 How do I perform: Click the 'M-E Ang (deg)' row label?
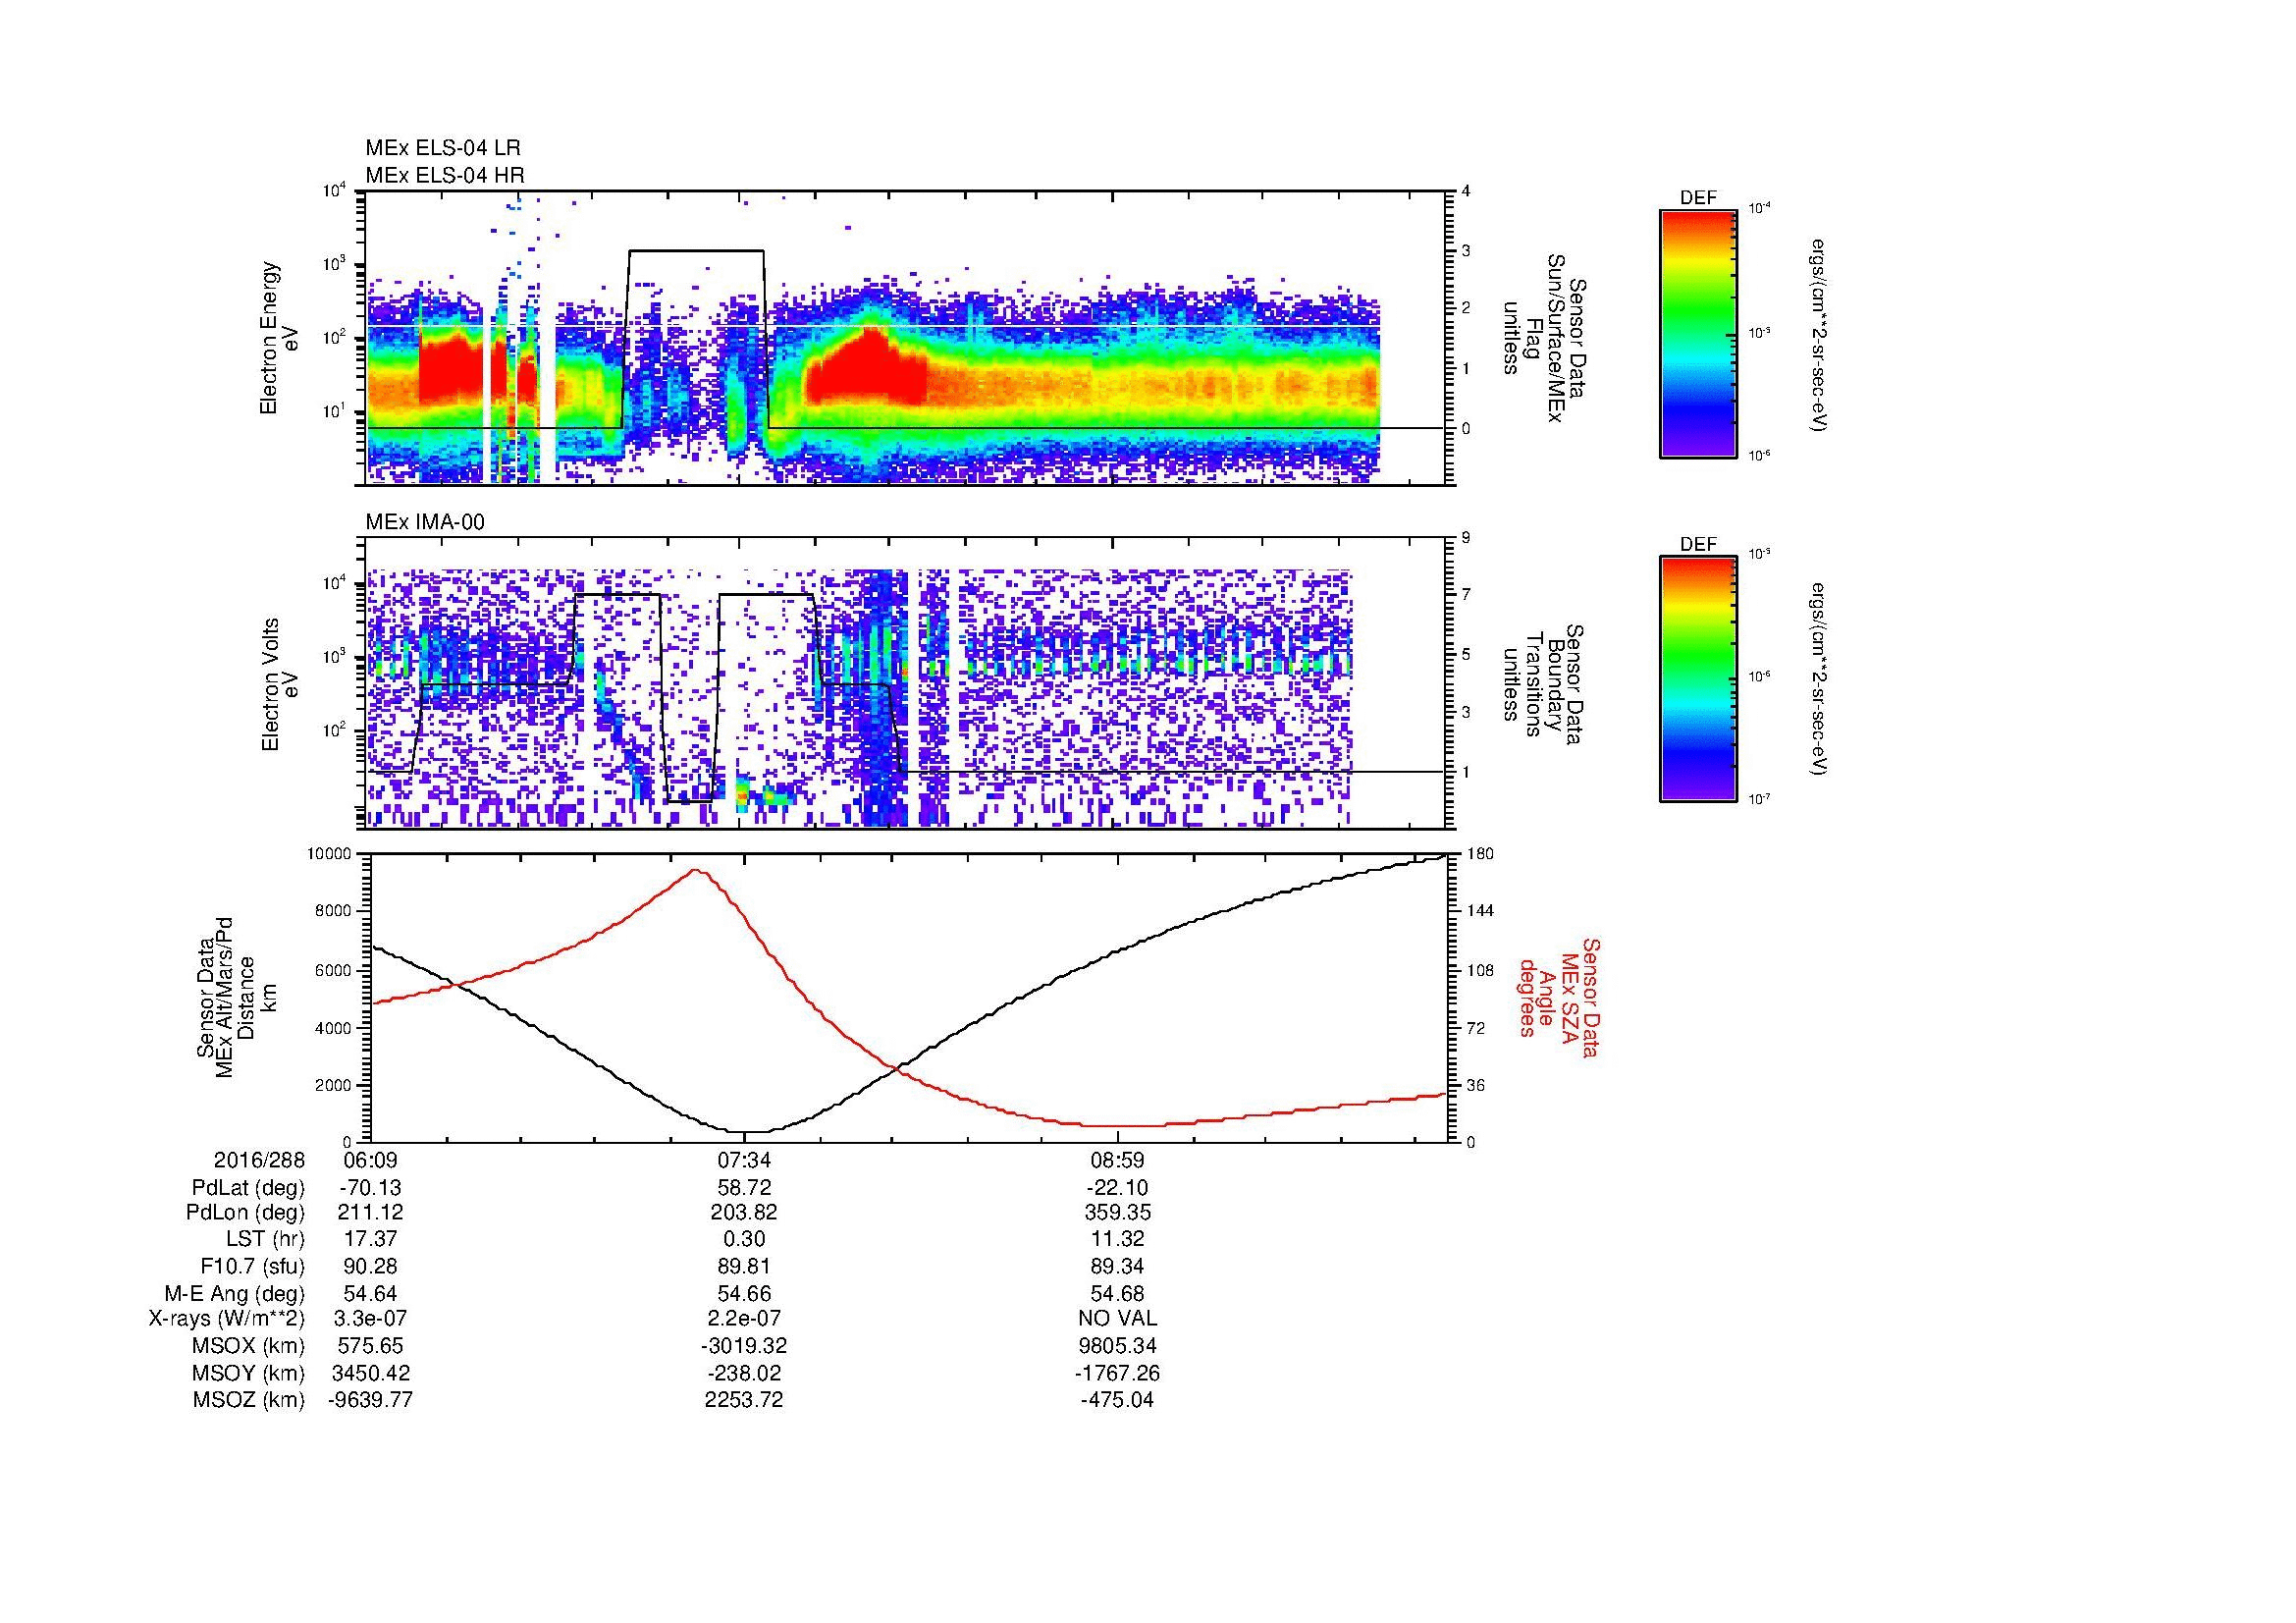[235, 1294]
